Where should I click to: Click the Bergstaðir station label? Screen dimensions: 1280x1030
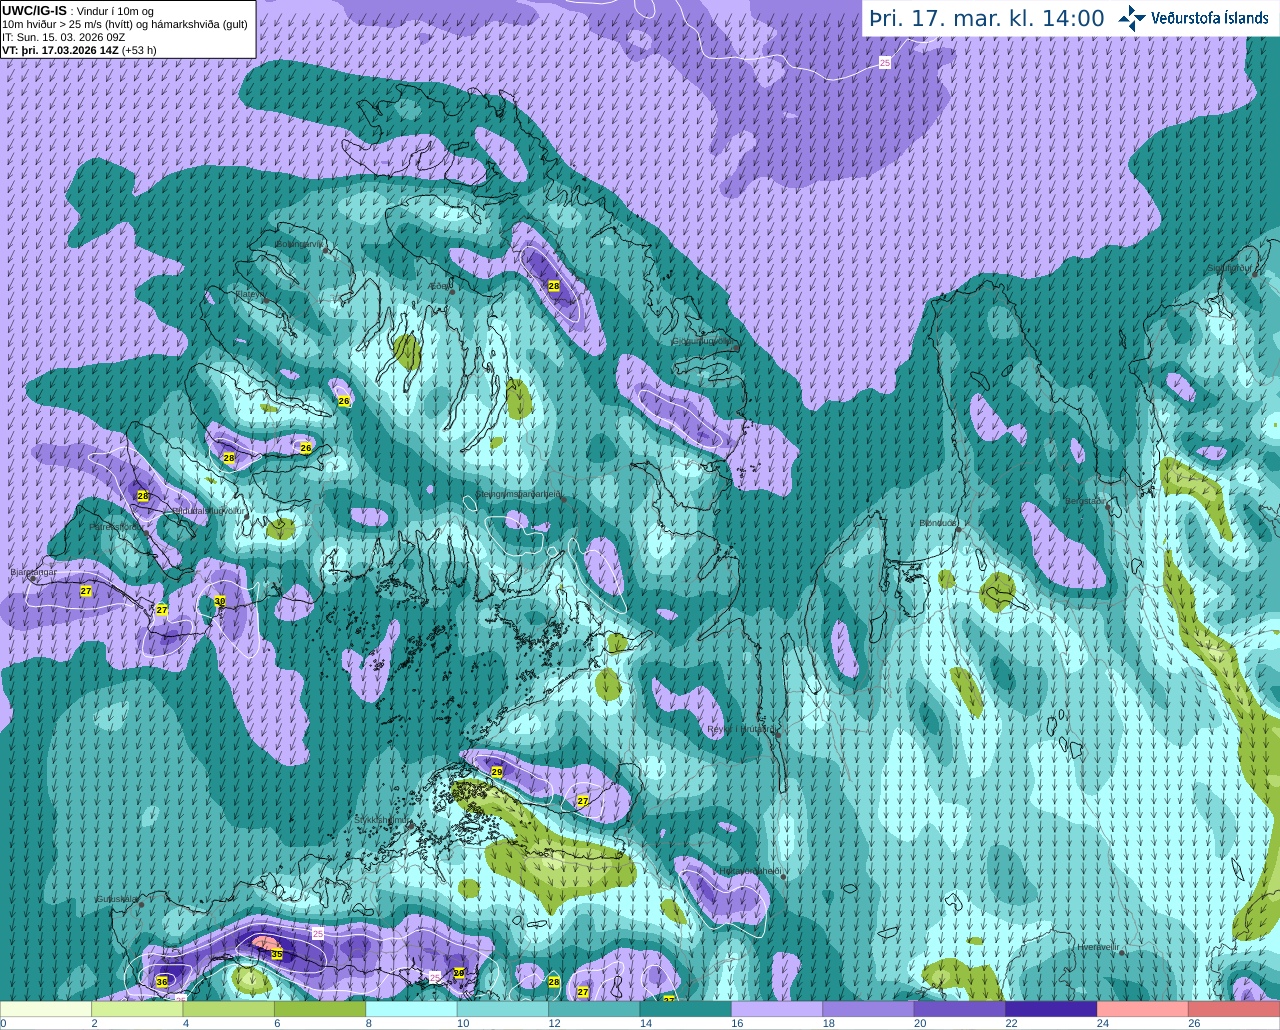(1087, 501)
